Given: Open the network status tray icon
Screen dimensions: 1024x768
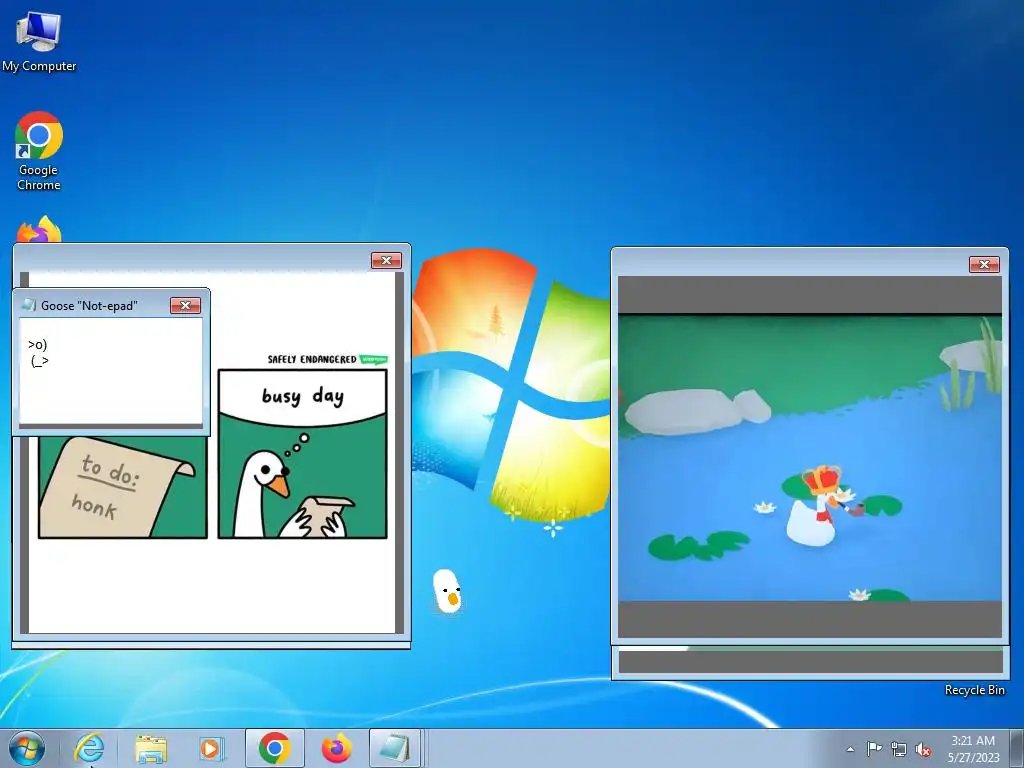Looking at the screenshot, I should (x=899, y=749).
